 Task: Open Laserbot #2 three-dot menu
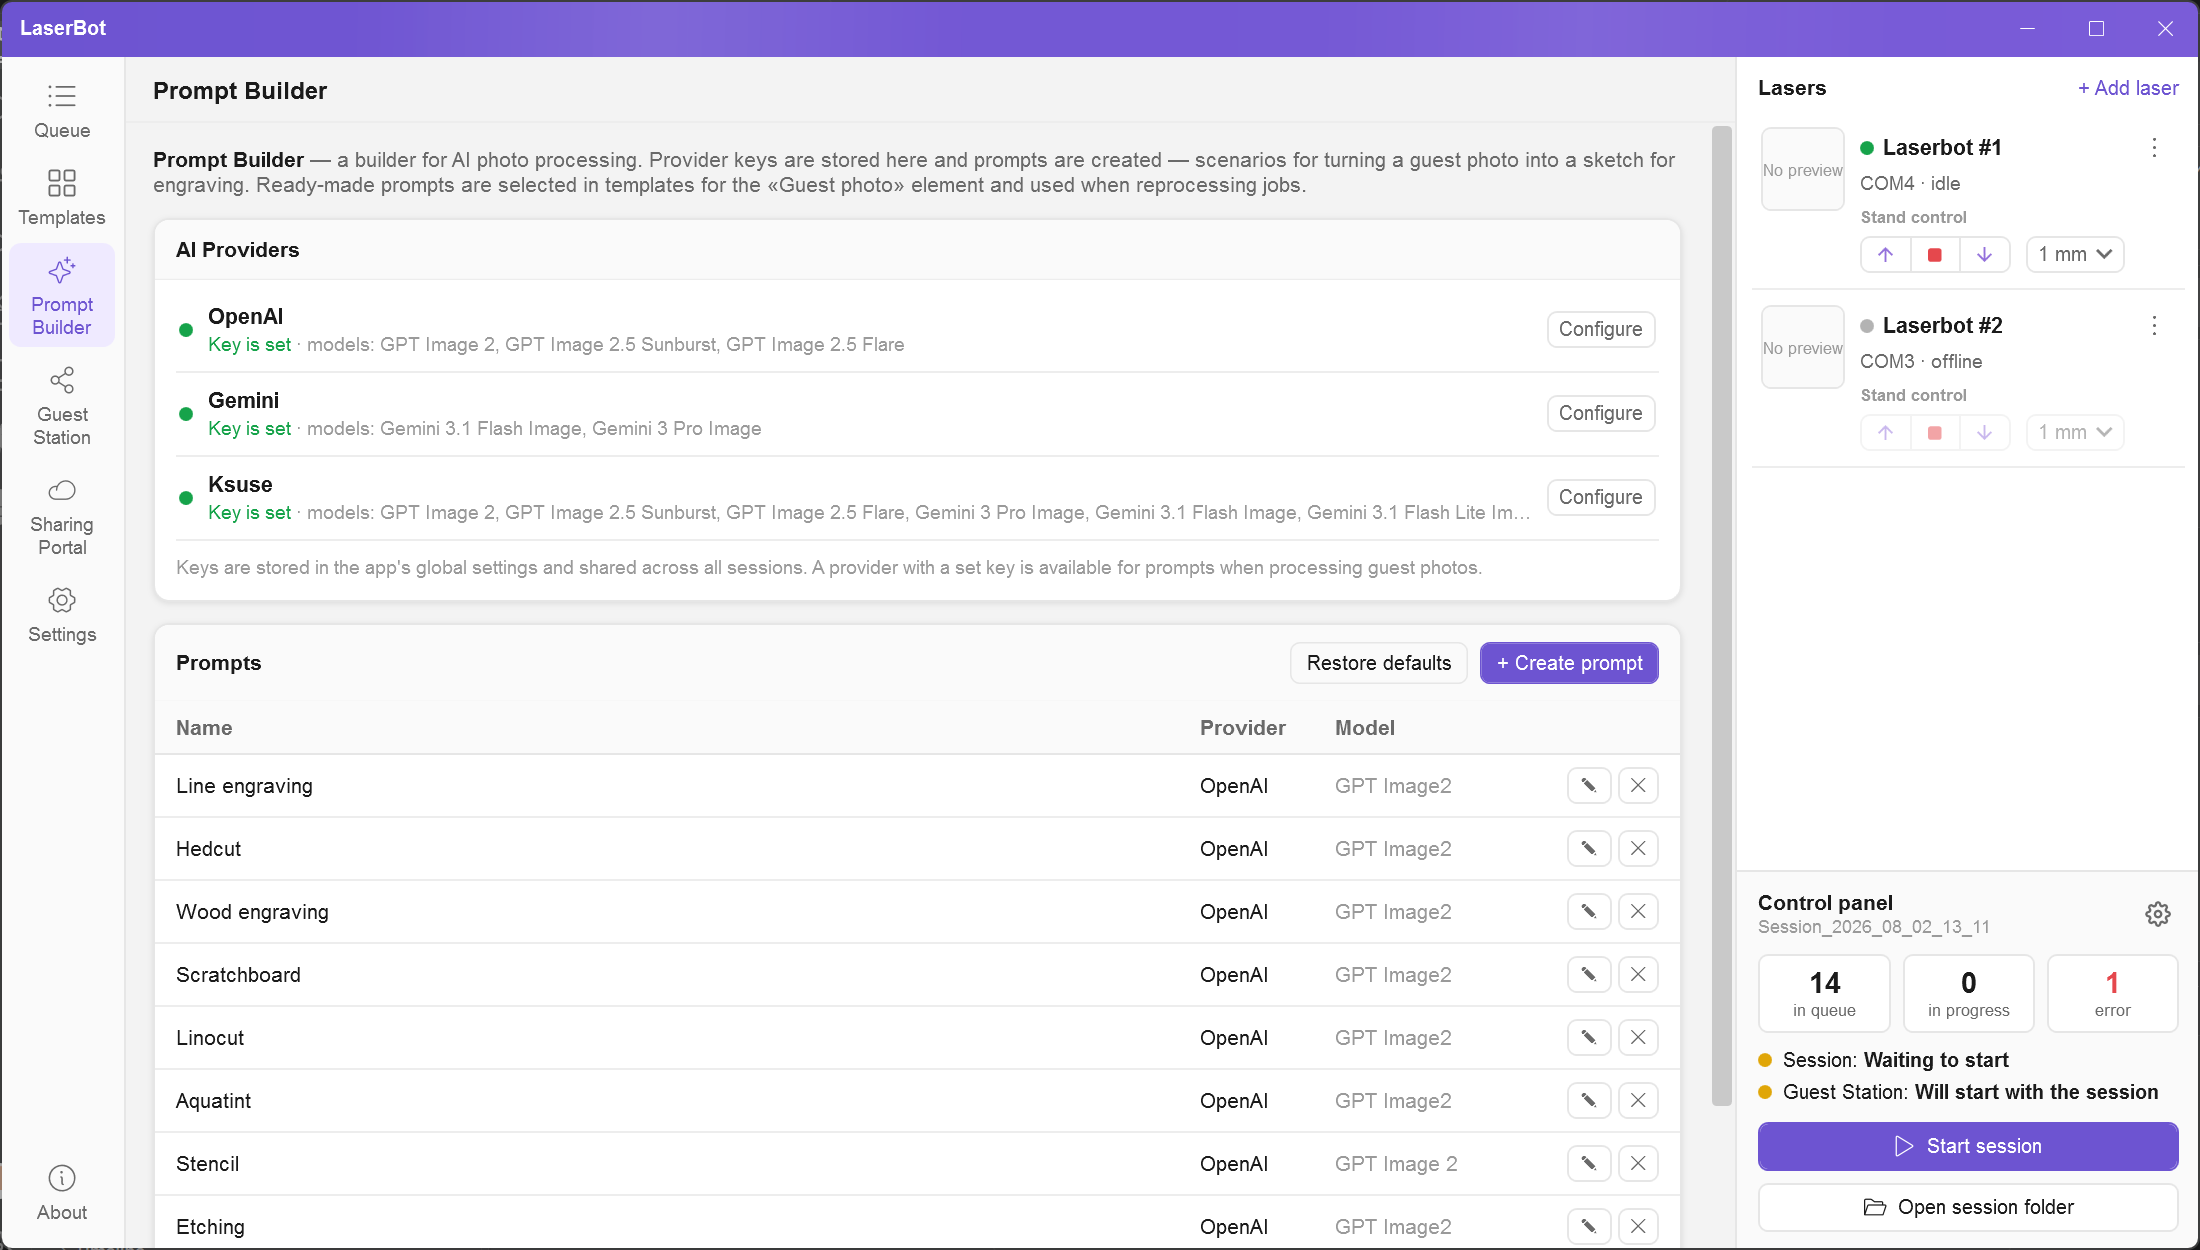(2155, 326)
